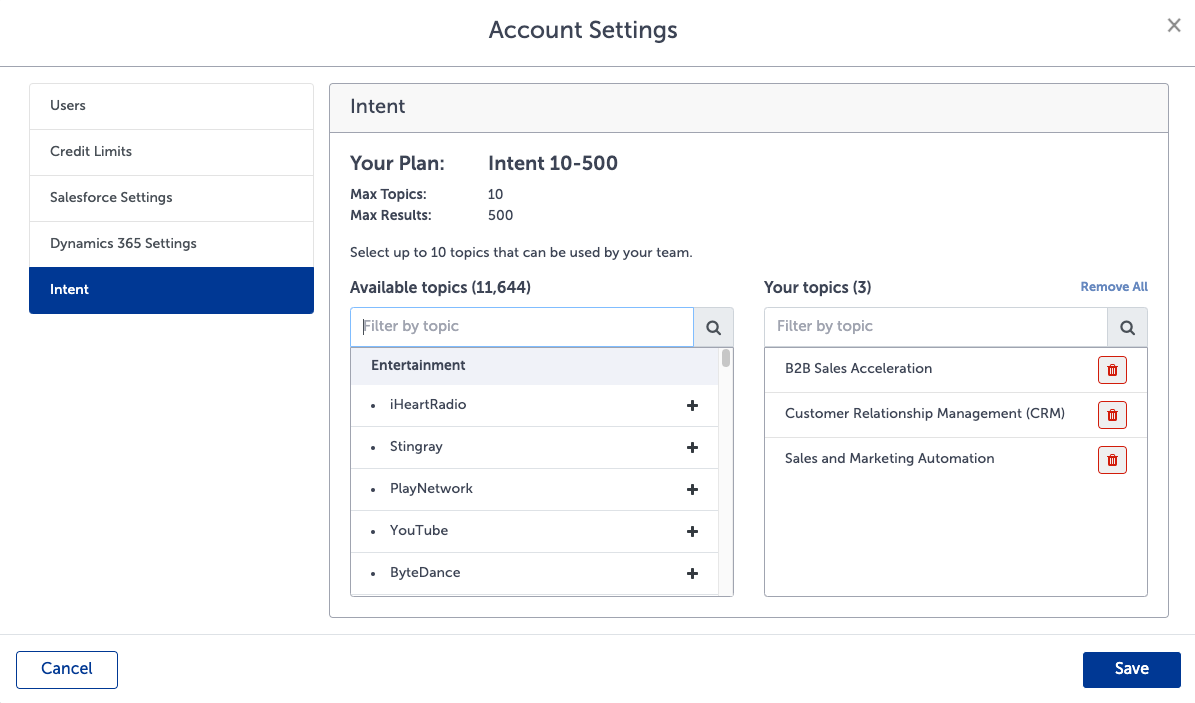Select Customer Relationship Management (CRM) text
This screenshot has height=703, width=1195.
[924, 413]
